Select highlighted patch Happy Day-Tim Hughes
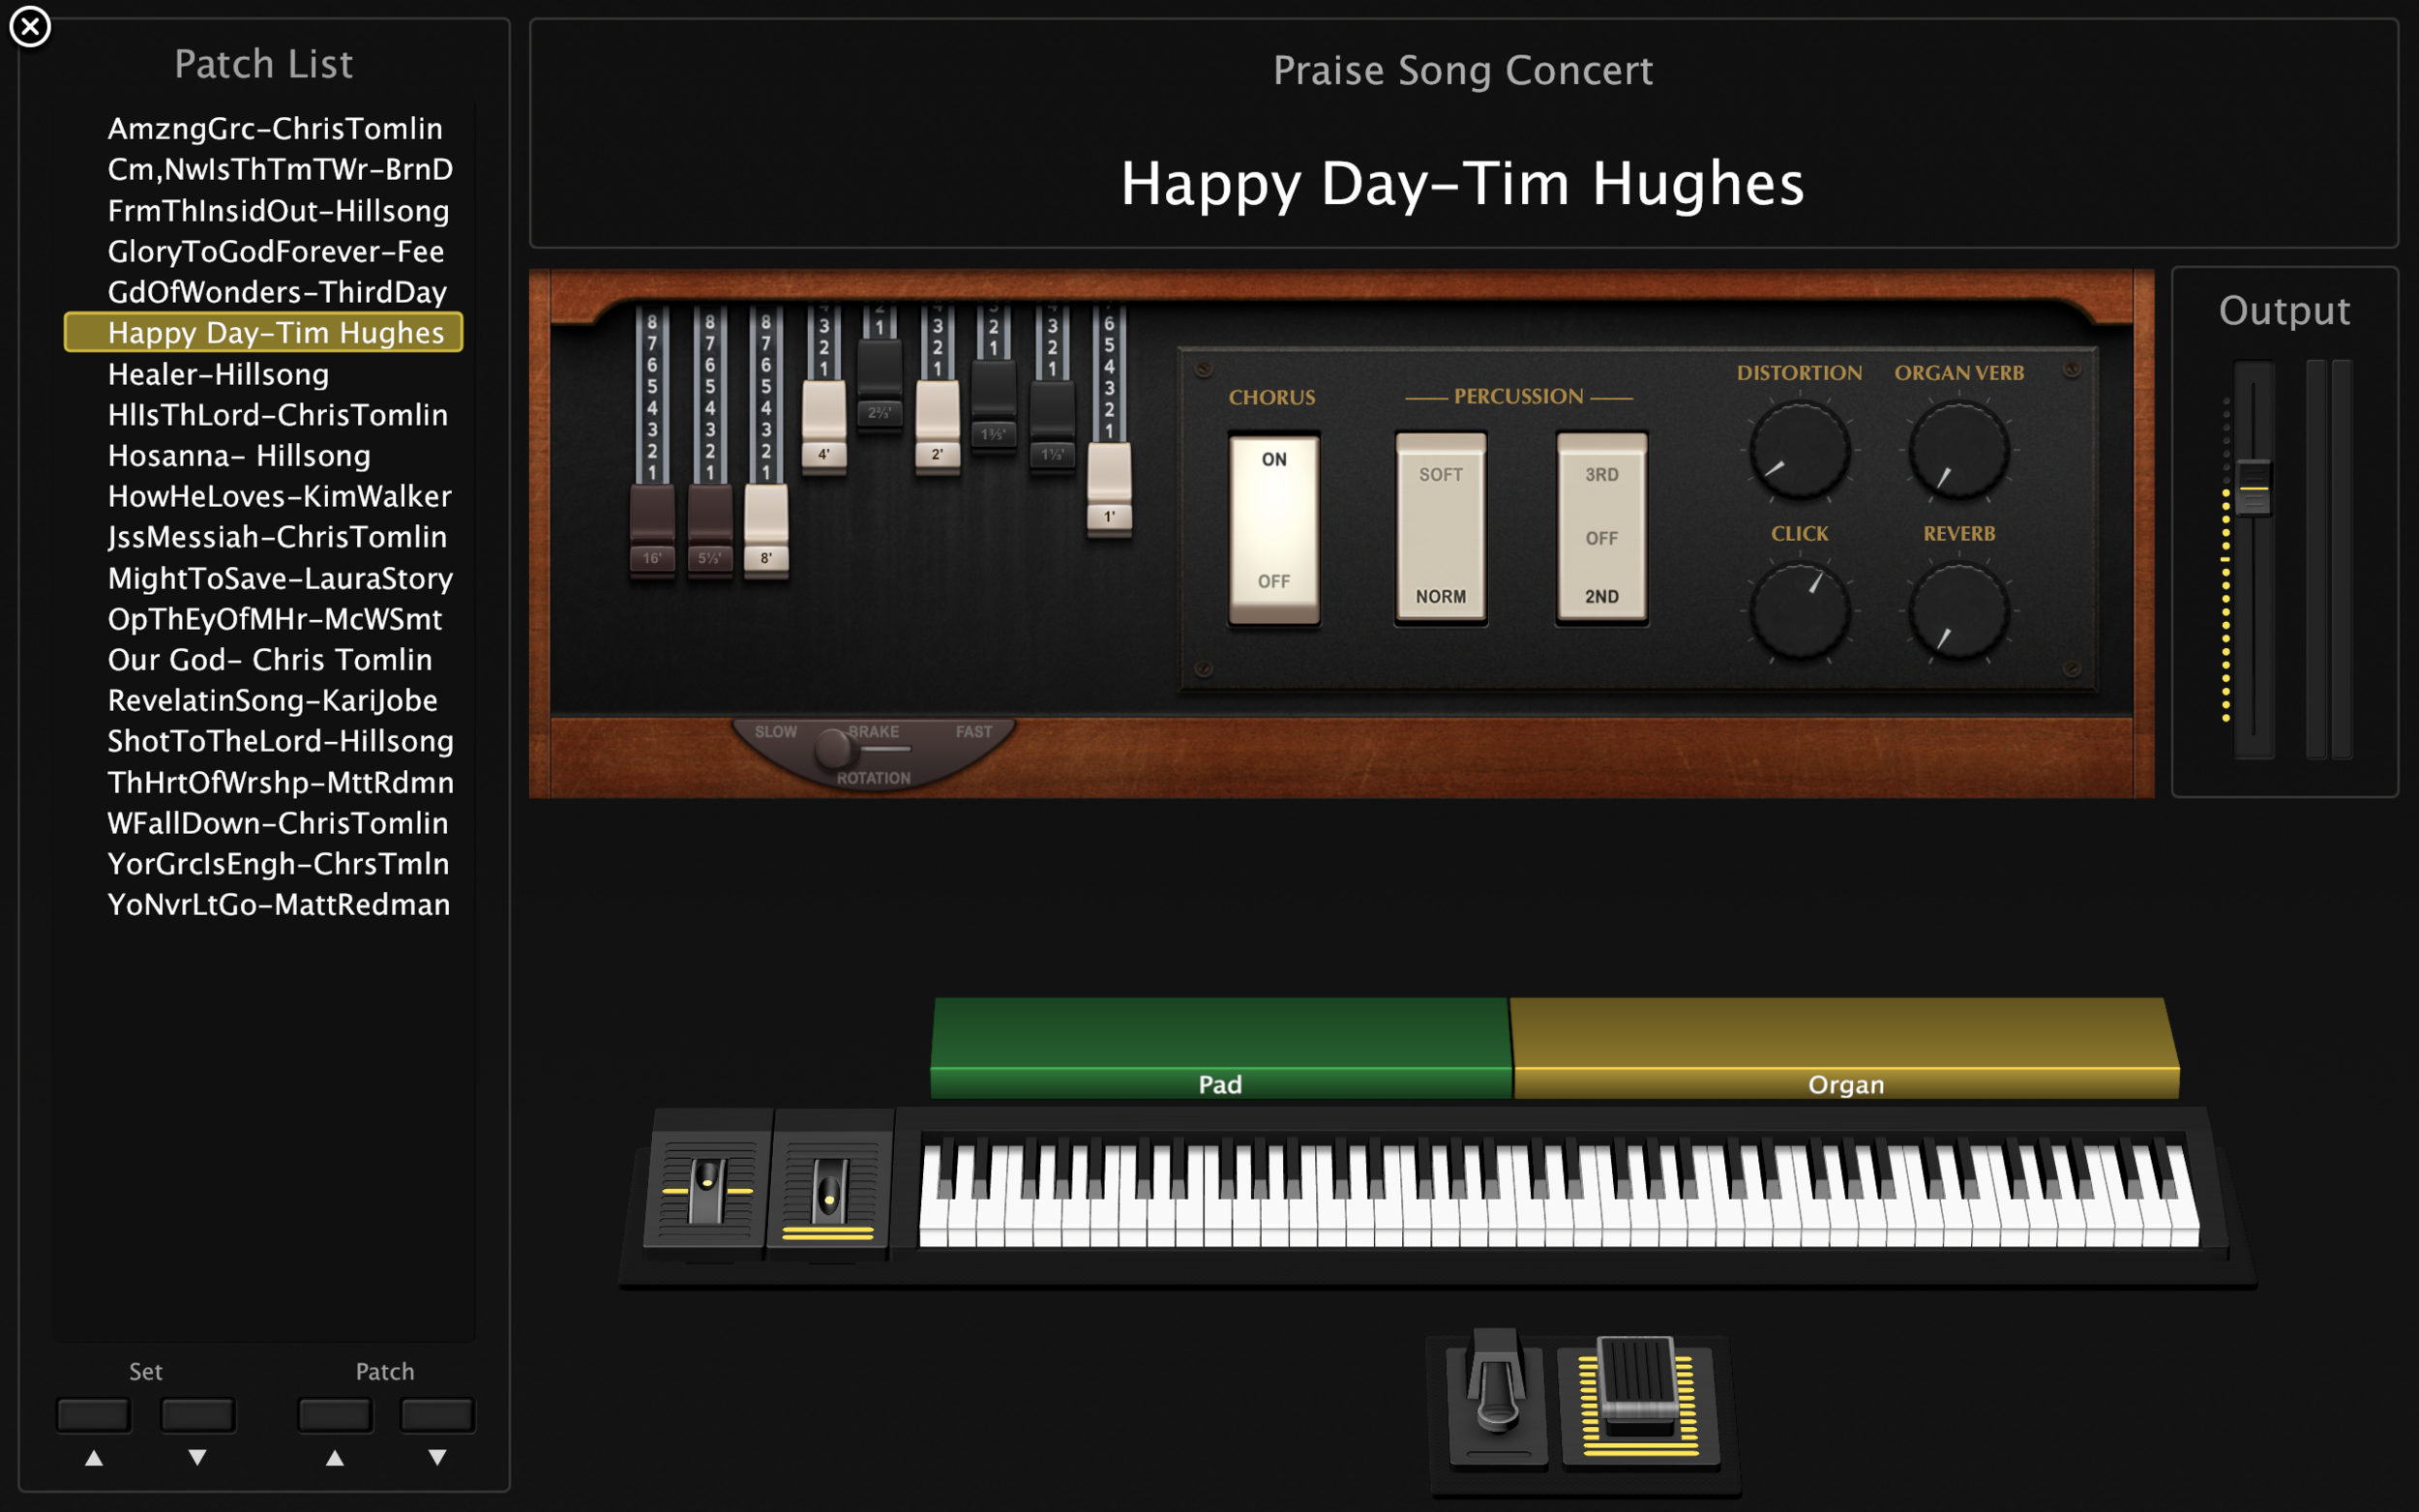This screenshot has width=2419, height=1512. (263, 332)
